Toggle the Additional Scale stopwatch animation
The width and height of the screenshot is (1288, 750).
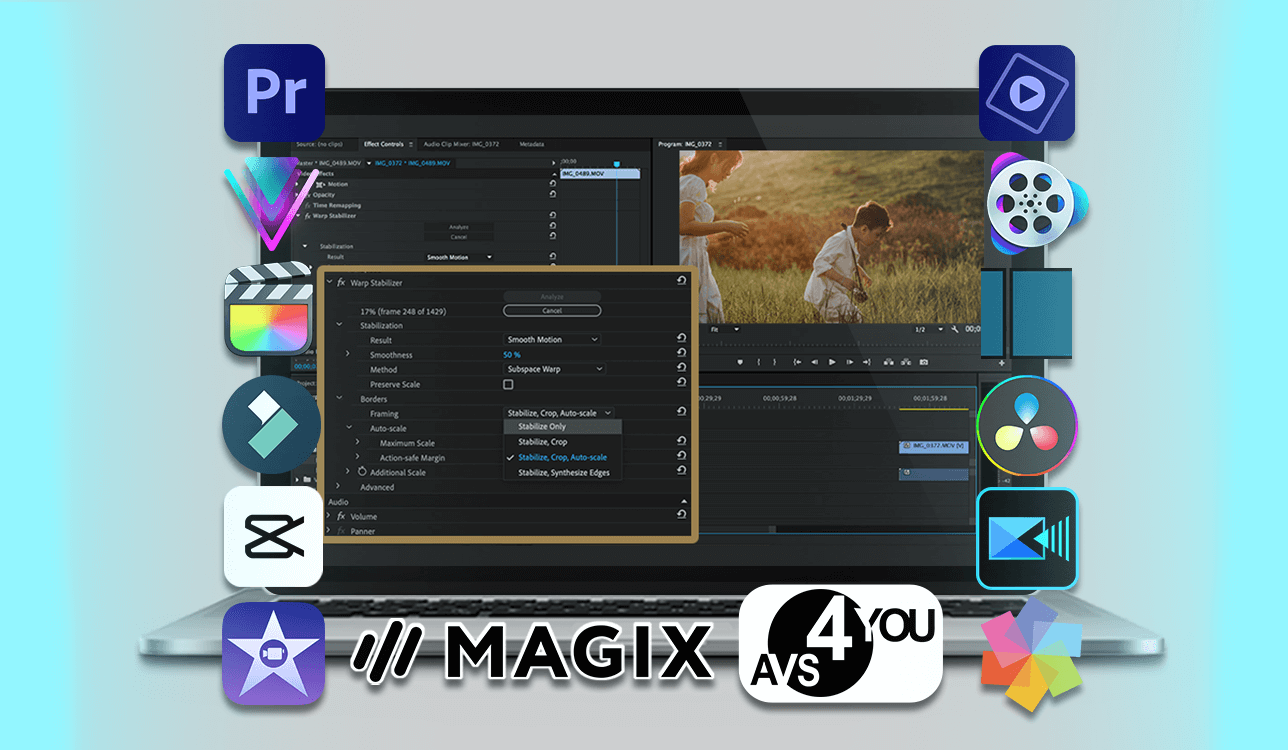(x=362, y=471)
